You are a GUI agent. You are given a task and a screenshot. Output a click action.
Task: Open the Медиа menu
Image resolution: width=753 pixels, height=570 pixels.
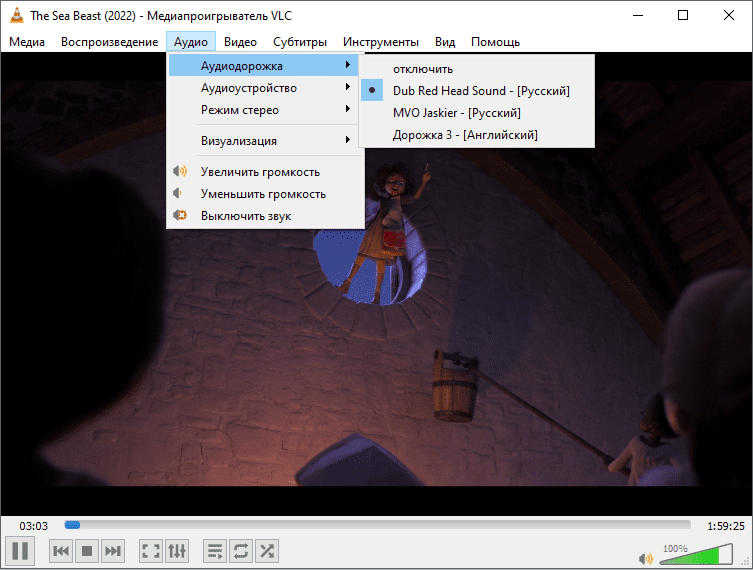[x=27, y=42]
